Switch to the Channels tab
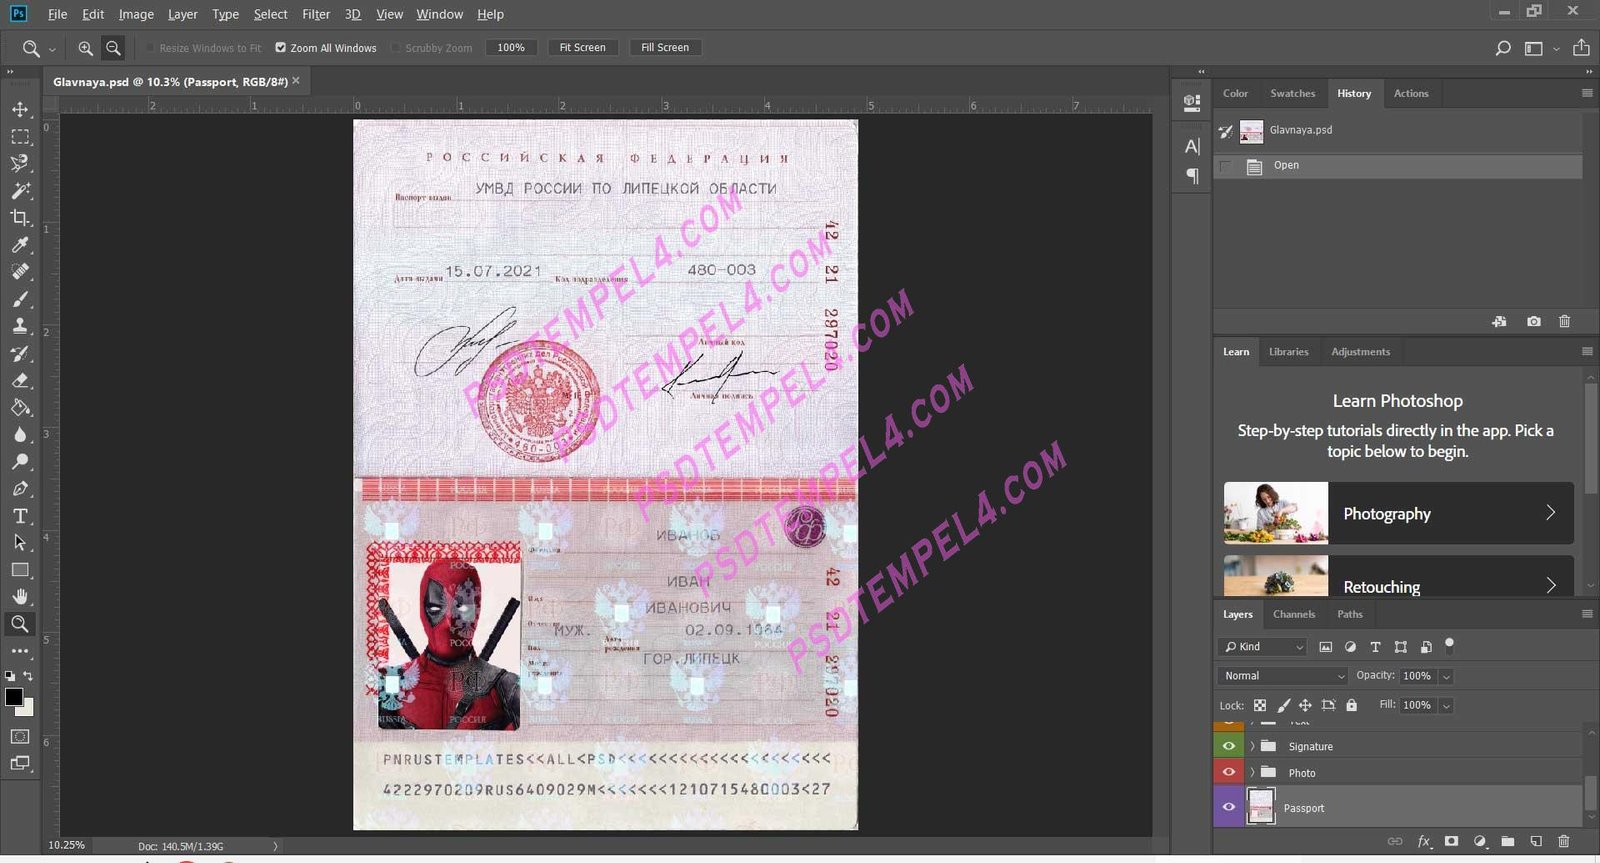The image size is (1600, 863). (1294, 614)
